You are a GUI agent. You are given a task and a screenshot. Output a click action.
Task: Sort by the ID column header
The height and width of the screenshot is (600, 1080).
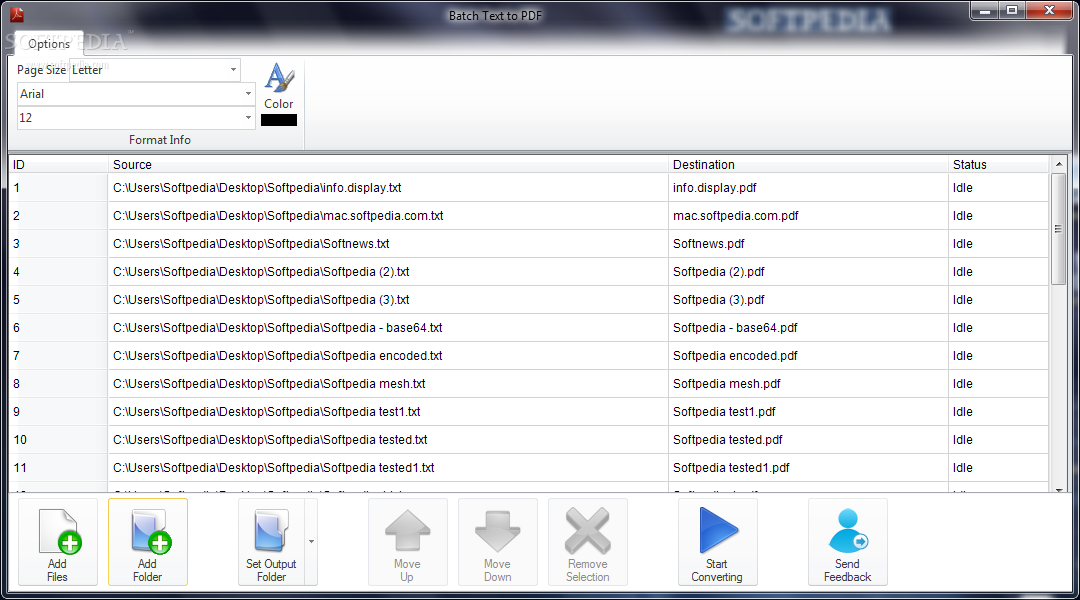point(59,165)
